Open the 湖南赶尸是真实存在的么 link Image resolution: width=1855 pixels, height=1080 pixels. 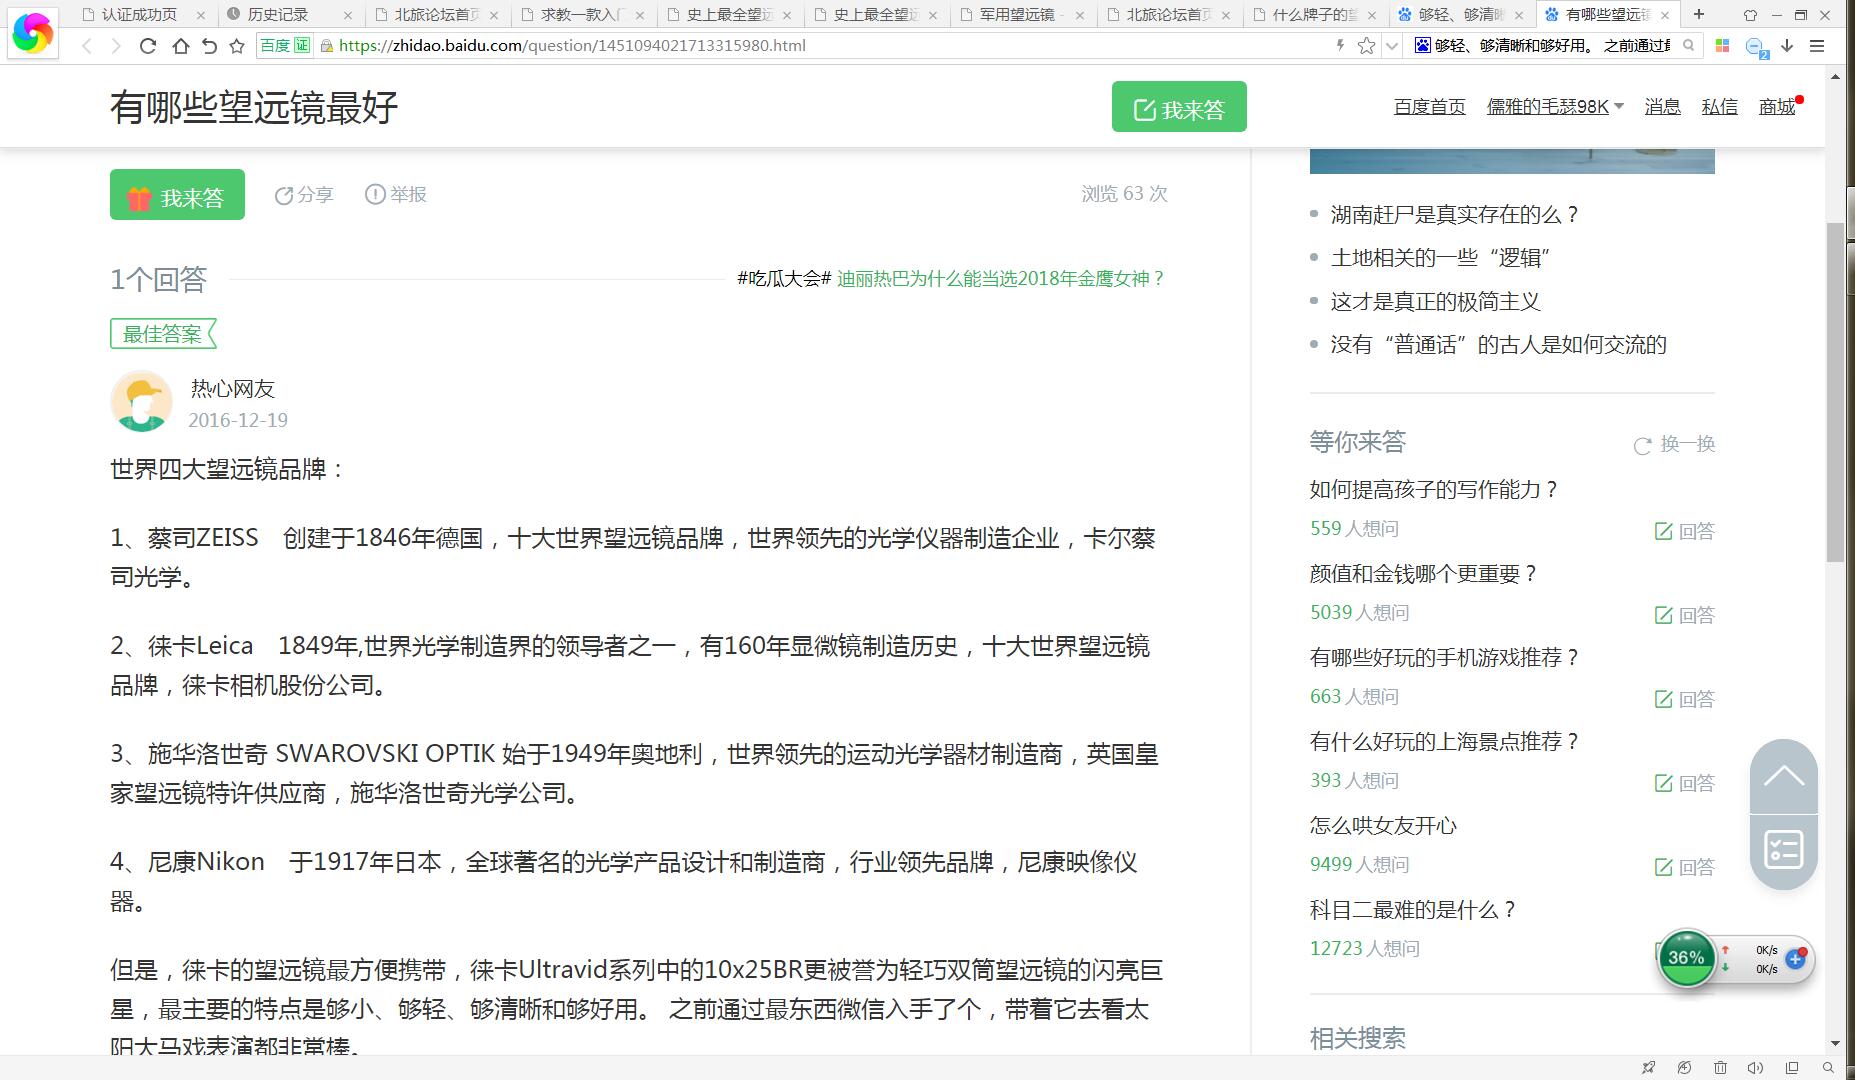[1454, 214]
